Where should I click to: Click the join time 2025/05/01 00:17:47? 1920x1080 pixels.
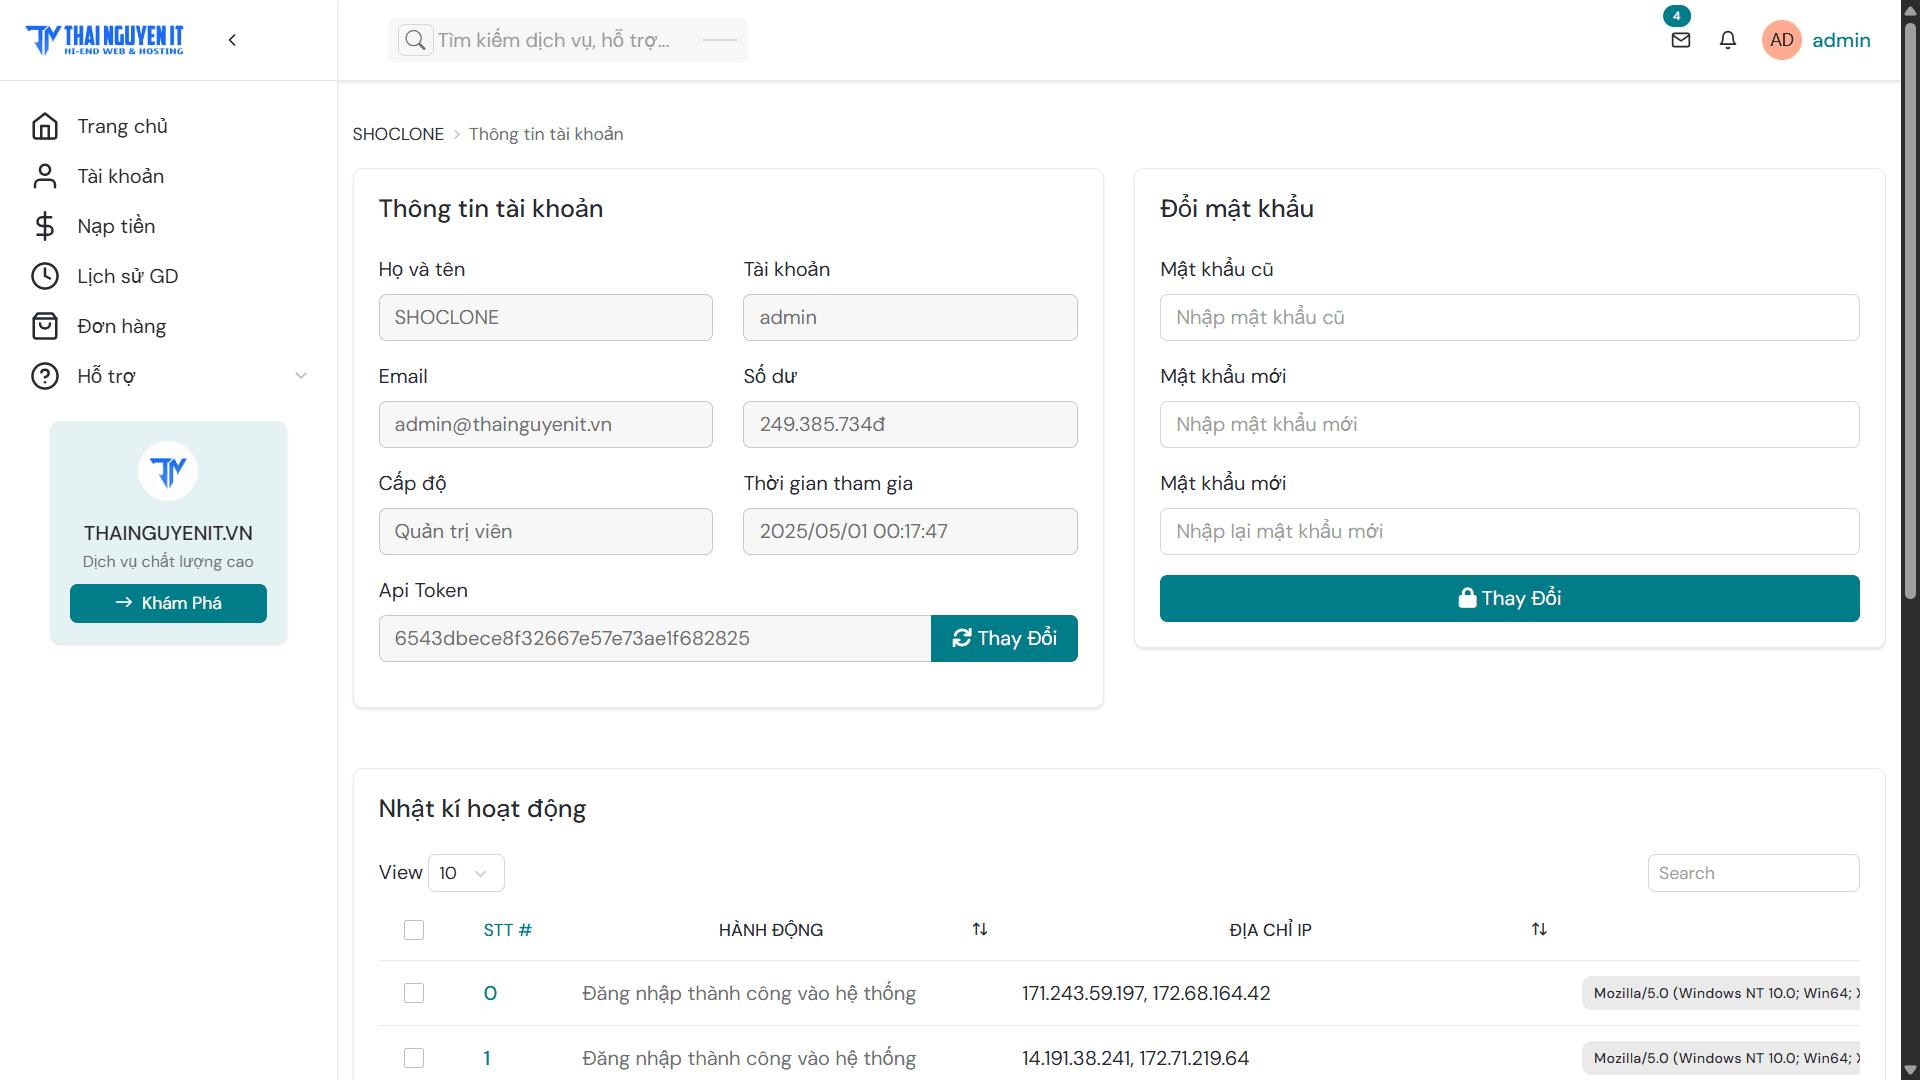910,531
